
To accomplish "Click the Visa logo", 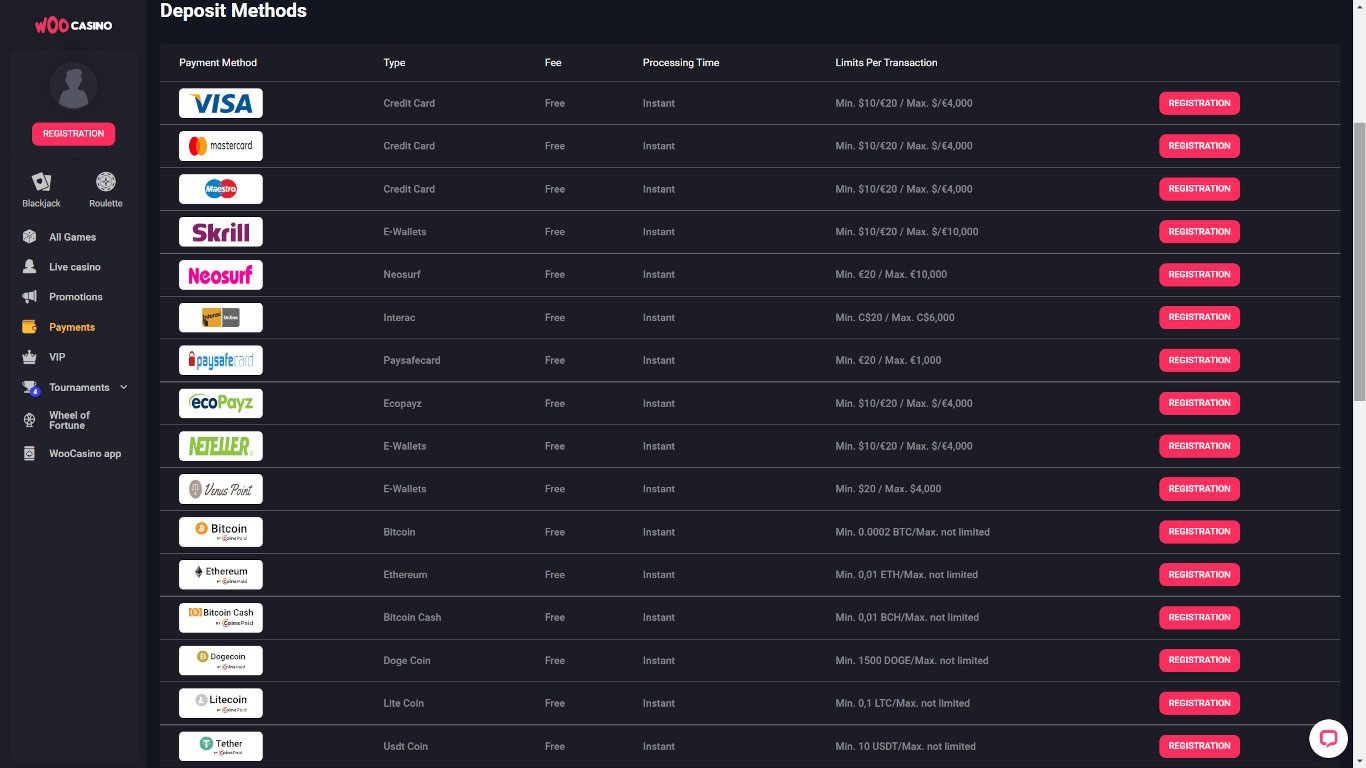I will click(221, 103).
